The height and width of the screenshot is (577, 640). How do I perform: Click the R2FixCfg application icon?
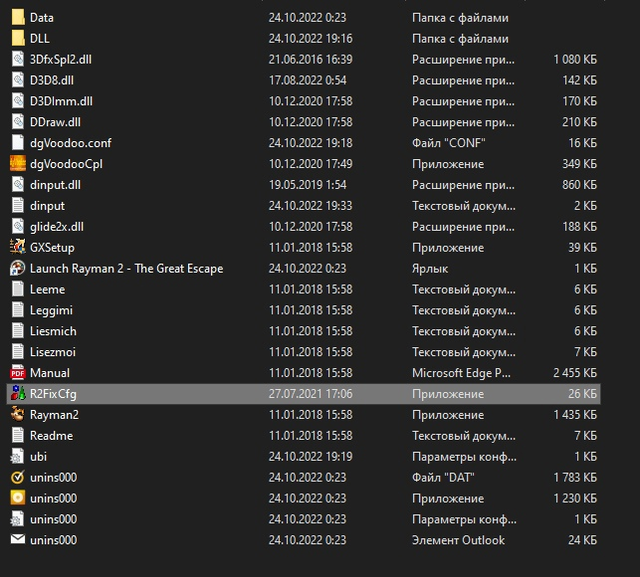[x=18, y=393]
